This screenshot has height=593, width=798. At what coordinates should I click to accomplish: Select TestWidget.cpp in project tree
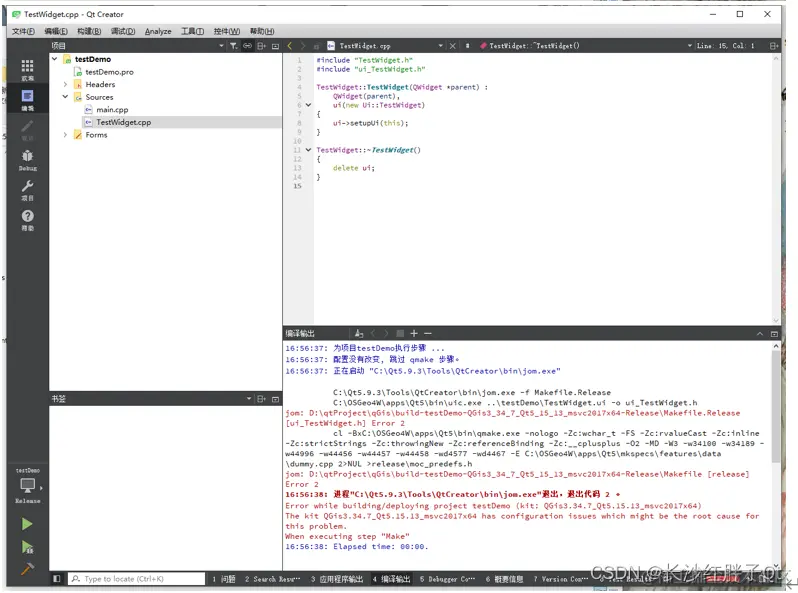pyautogui.click(x=123, y=122)
